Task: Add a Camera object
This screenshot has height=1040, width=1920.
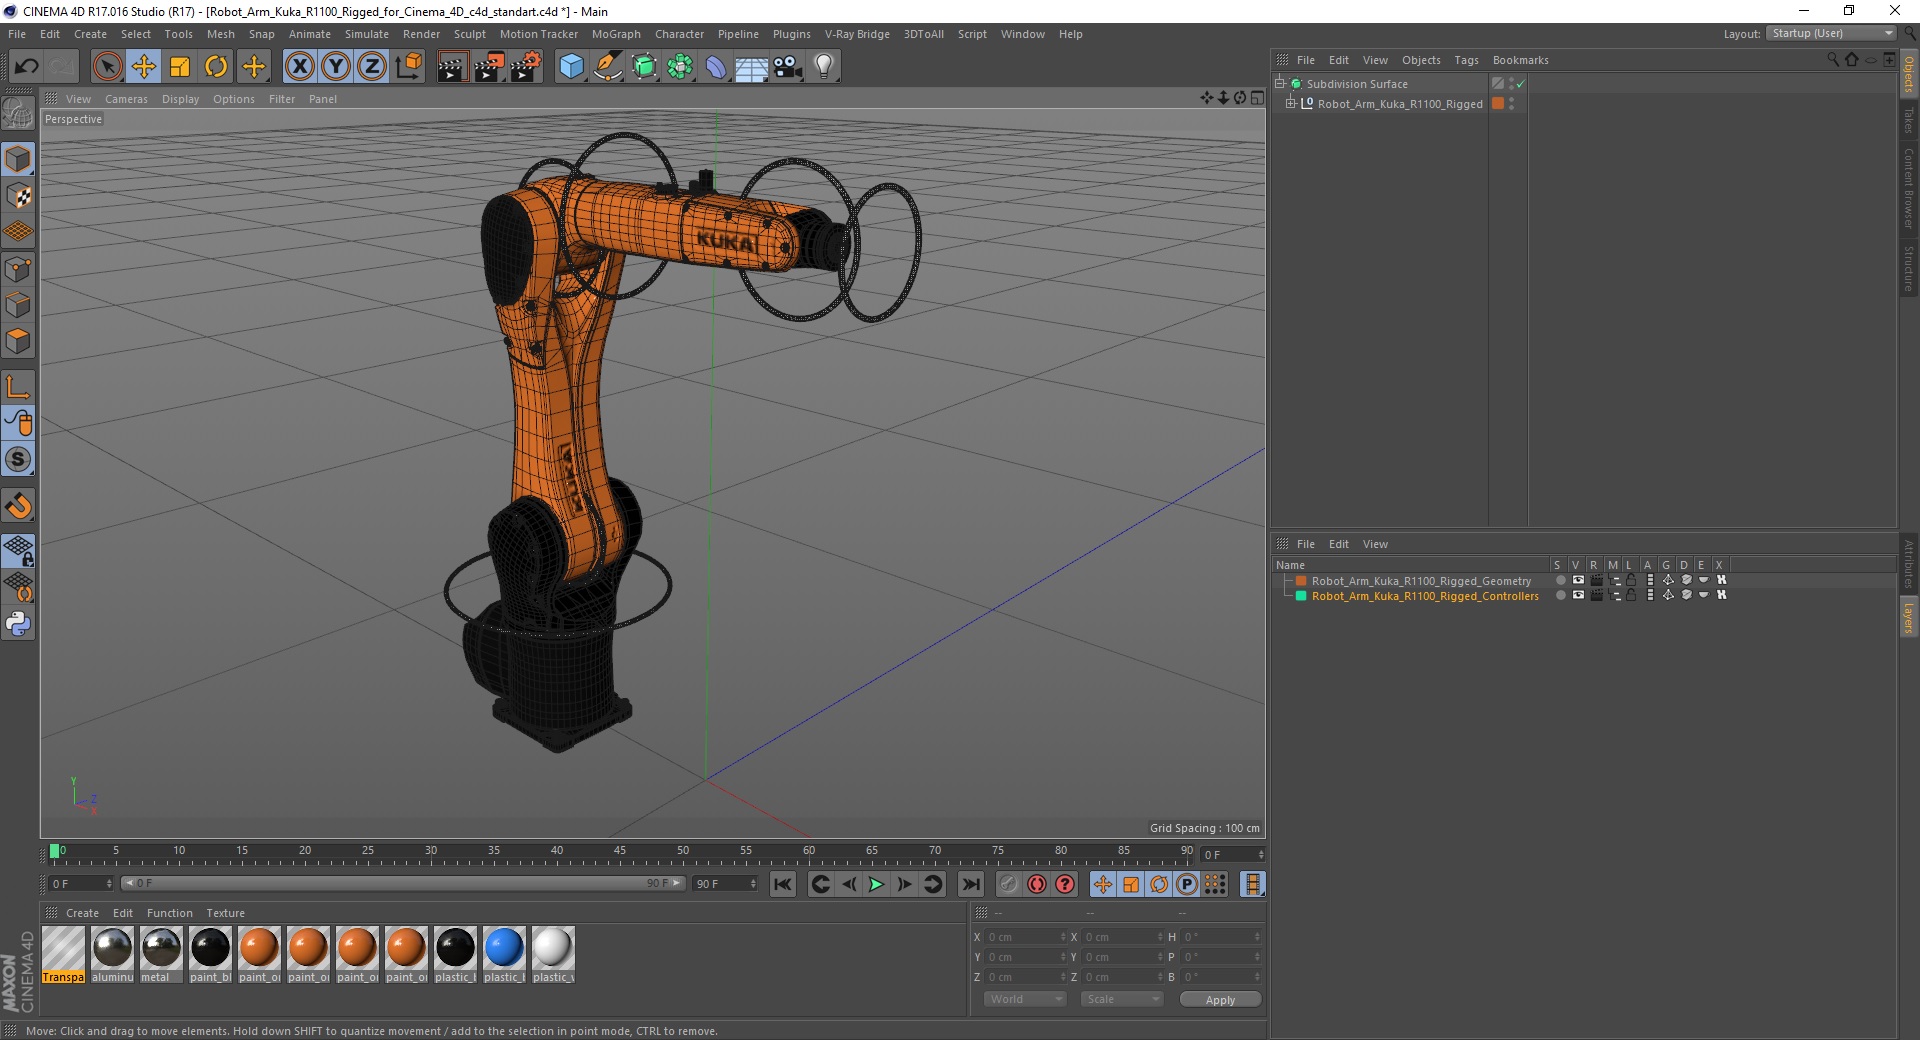Action: pyautogui.click(x=788, y=67)
